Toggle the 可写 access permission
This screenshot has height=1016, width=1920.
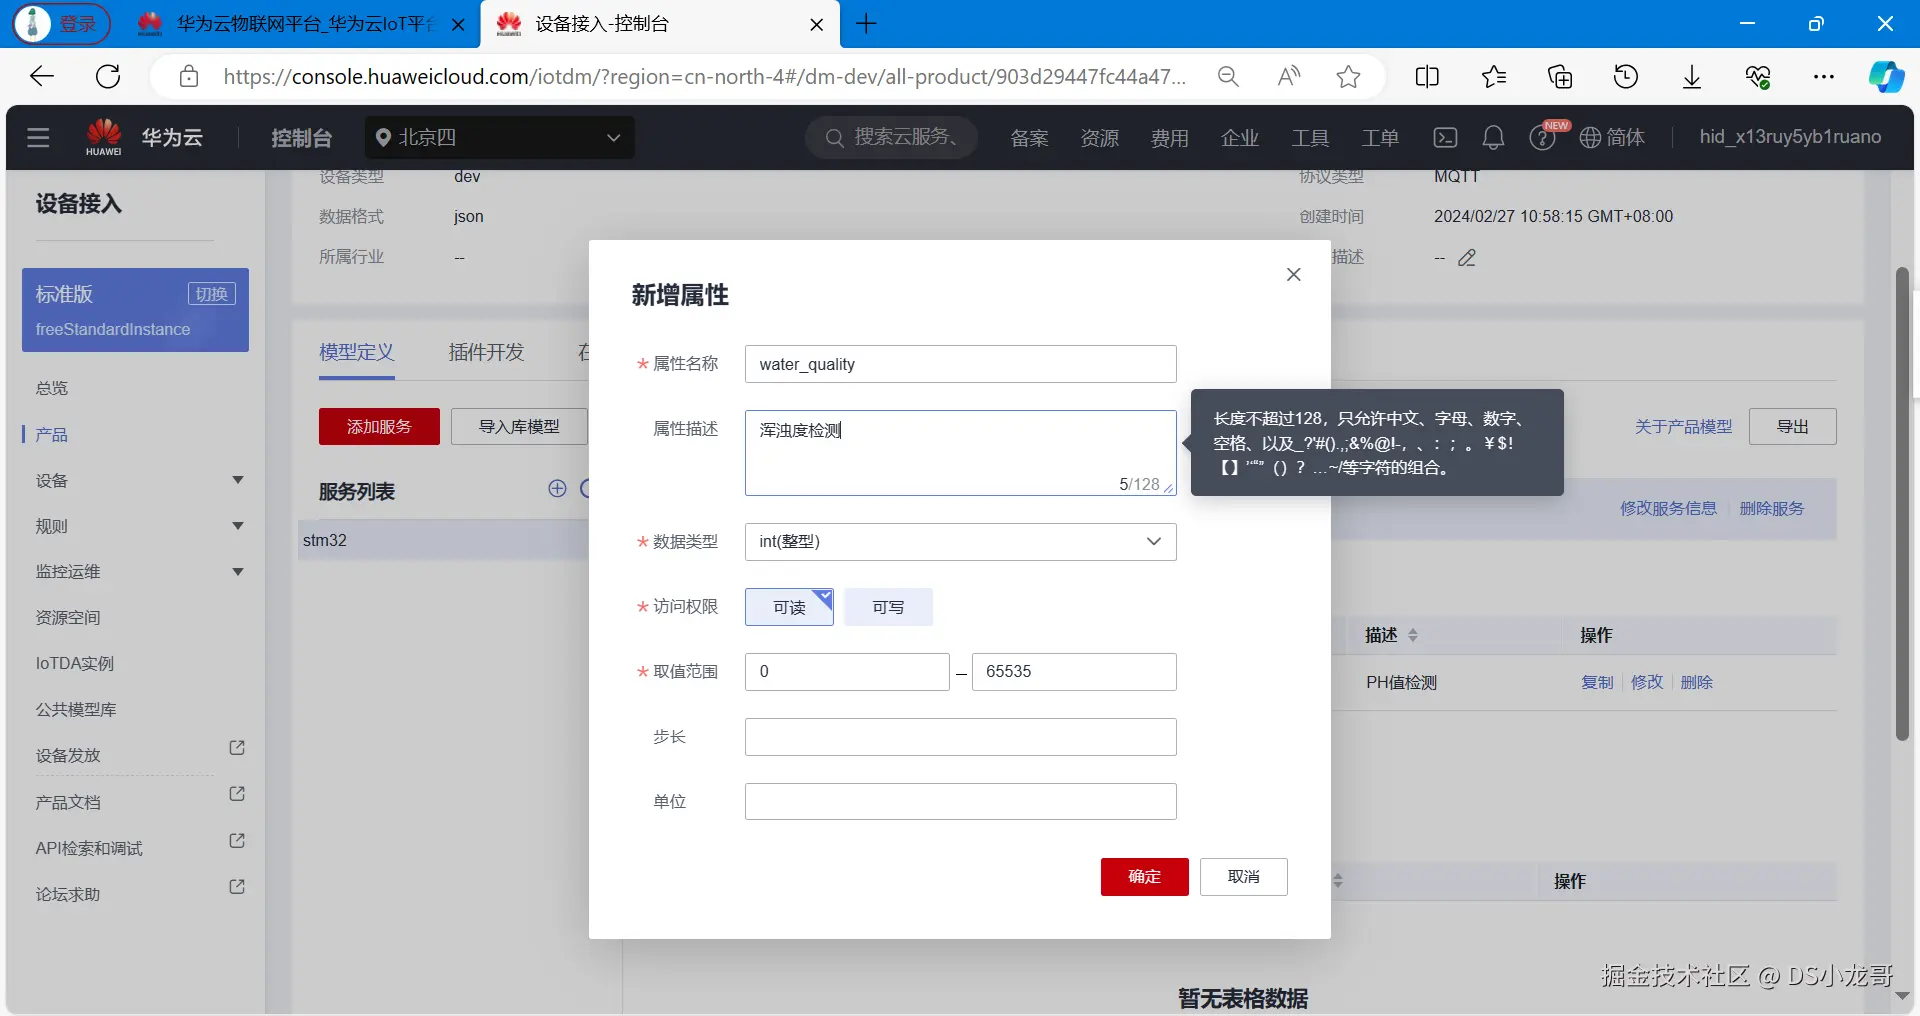pyautogui.click(x=888, y=607)
